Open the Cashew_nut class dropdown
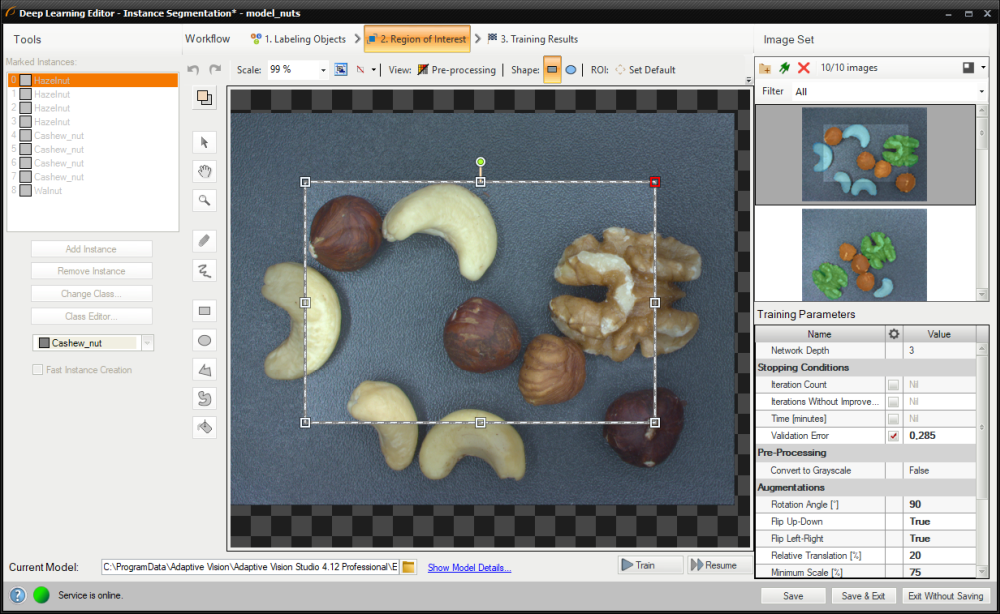This screenshot has height=614, width=1000. tap(148, 343)
